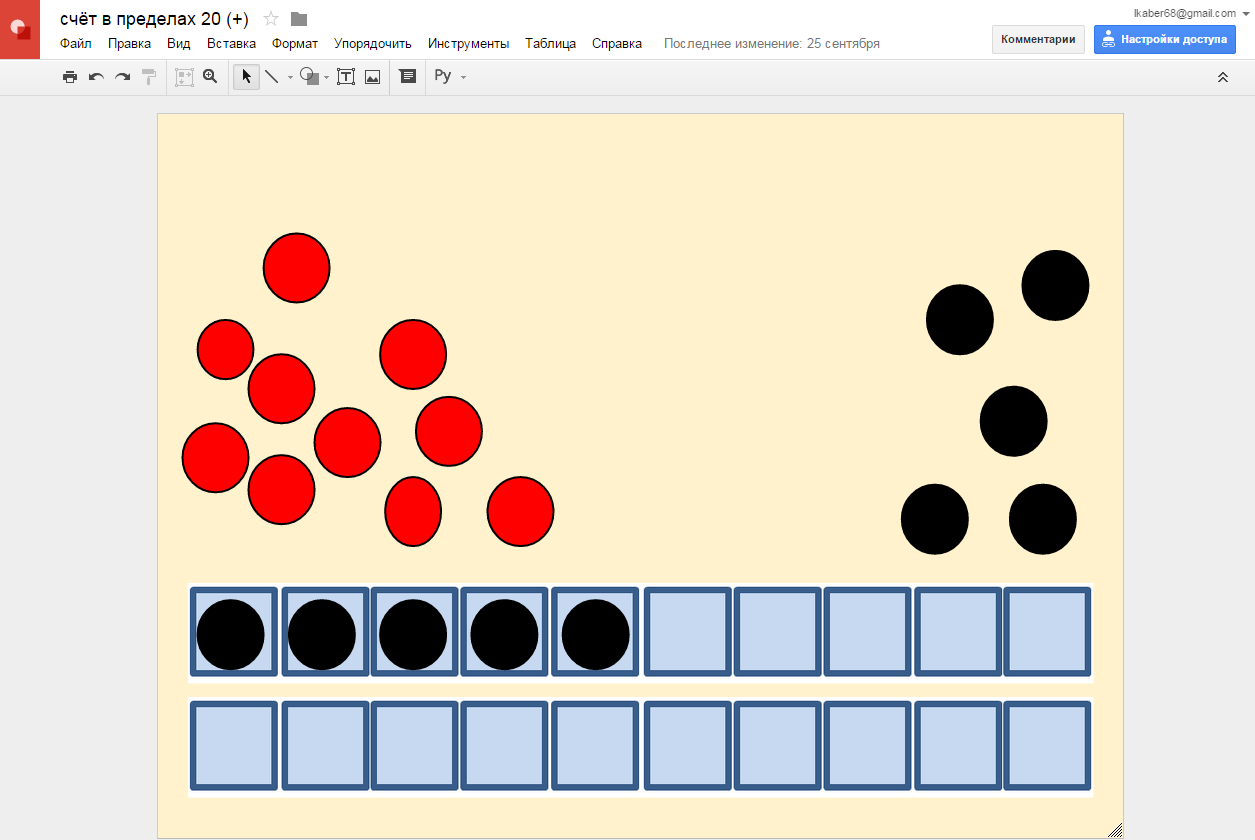Click the Настройки доступа share button
Viewport: 1255px width, 840px height.
pyautogui.click(x=1164, y=39)
